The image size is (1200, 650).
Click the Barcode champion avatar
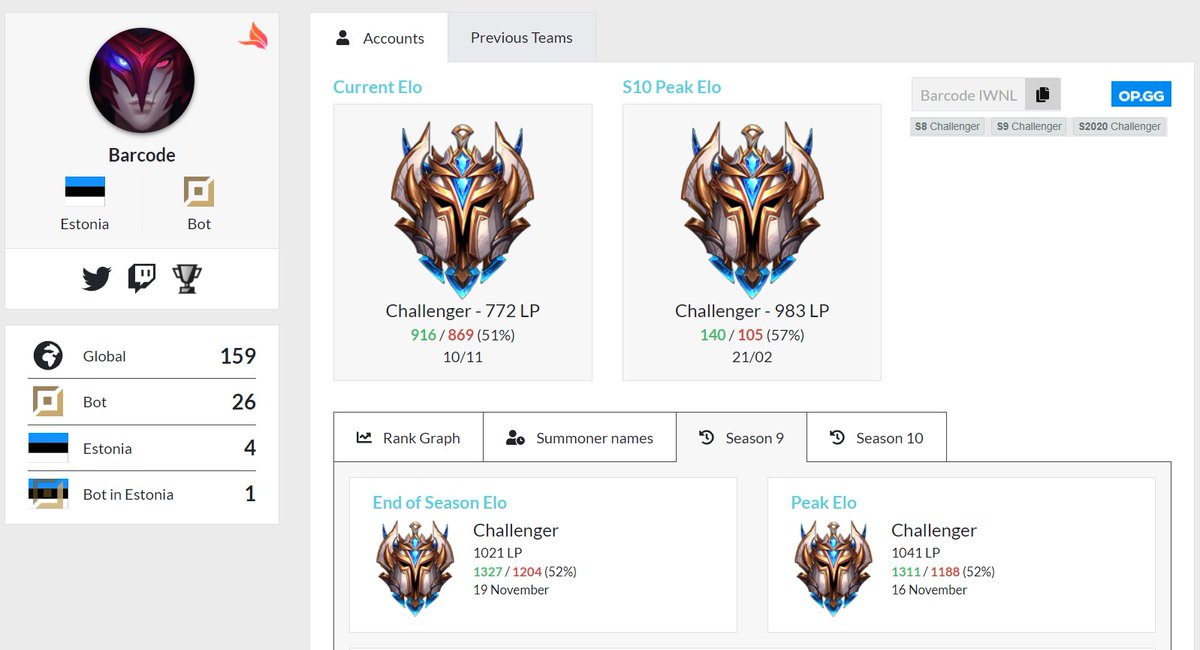(142, 80)
